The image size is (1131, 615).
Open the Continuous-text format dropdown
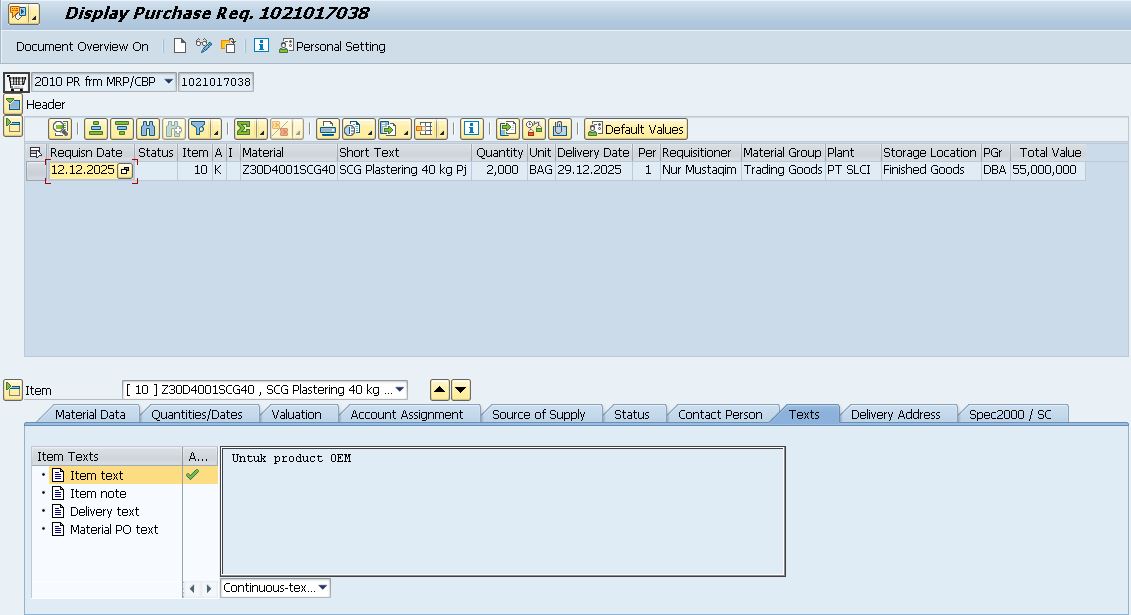[323, 588]
